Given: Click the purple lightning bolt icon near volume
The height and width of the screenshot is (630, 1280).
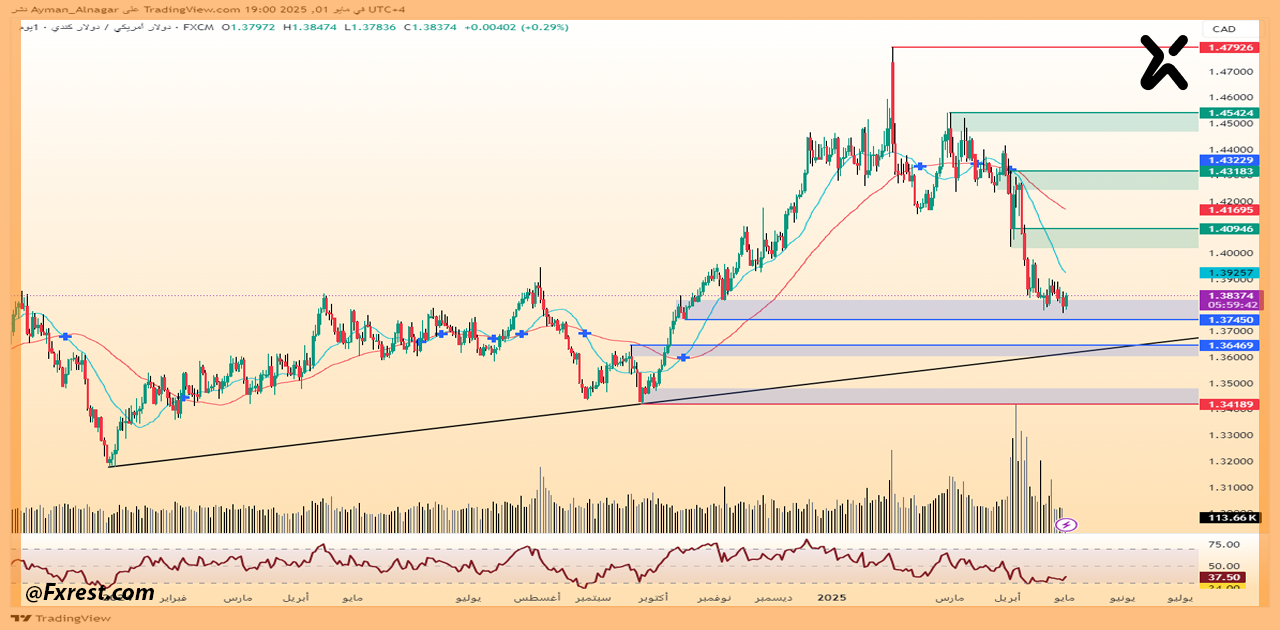Looking at the screenshot, I should pos(1067,524).
